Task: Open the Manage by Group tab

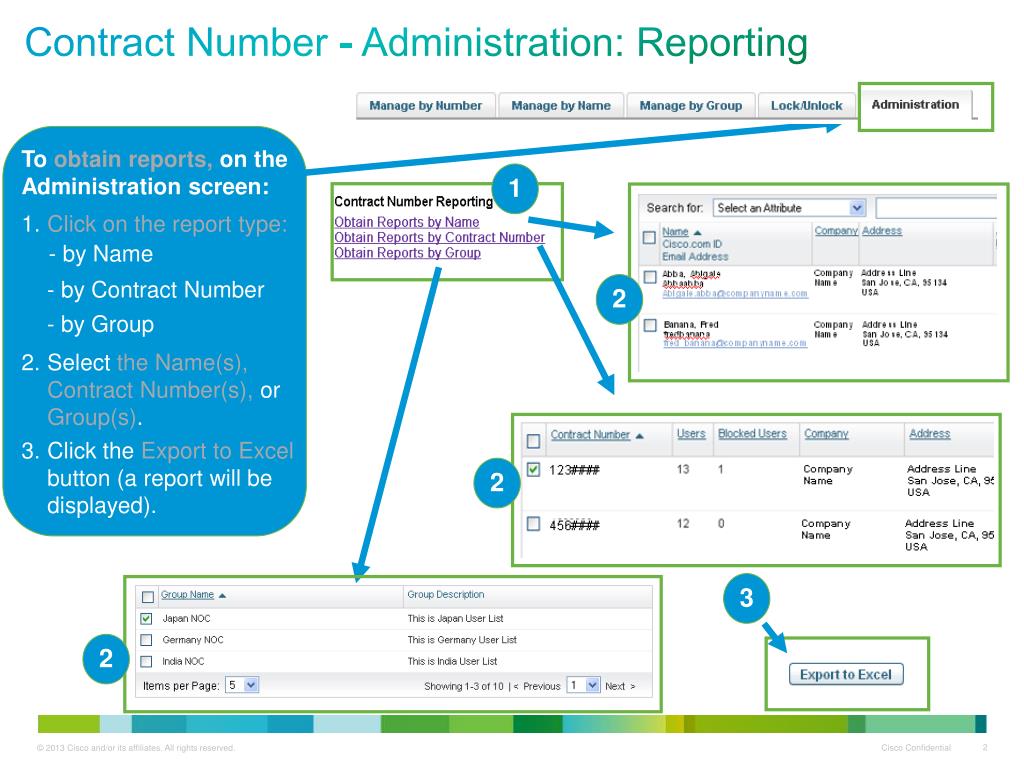Action: pos(690,105)
